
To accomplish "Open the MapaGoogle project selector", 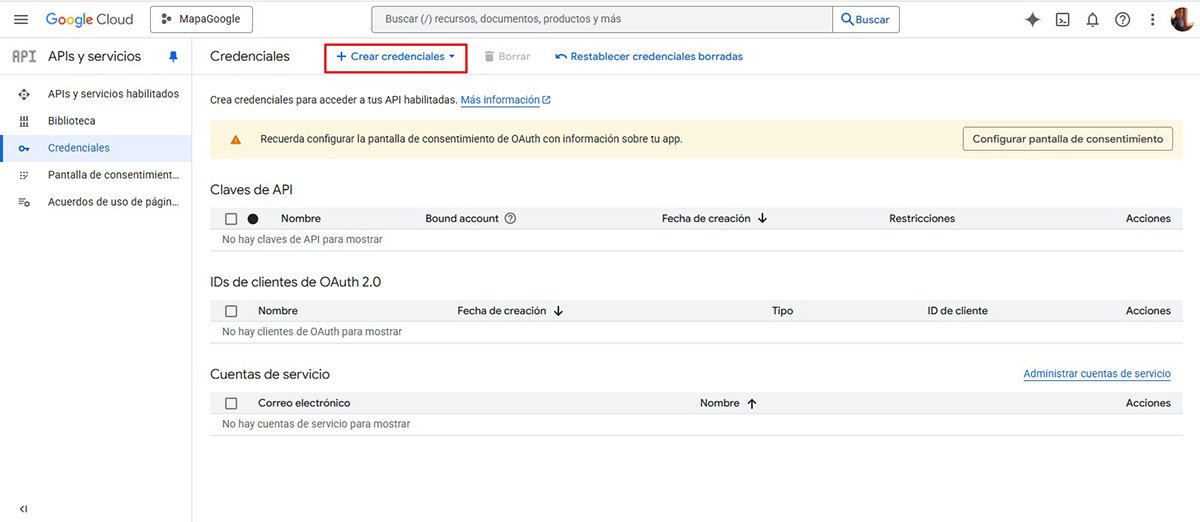I will coord(202,19).
